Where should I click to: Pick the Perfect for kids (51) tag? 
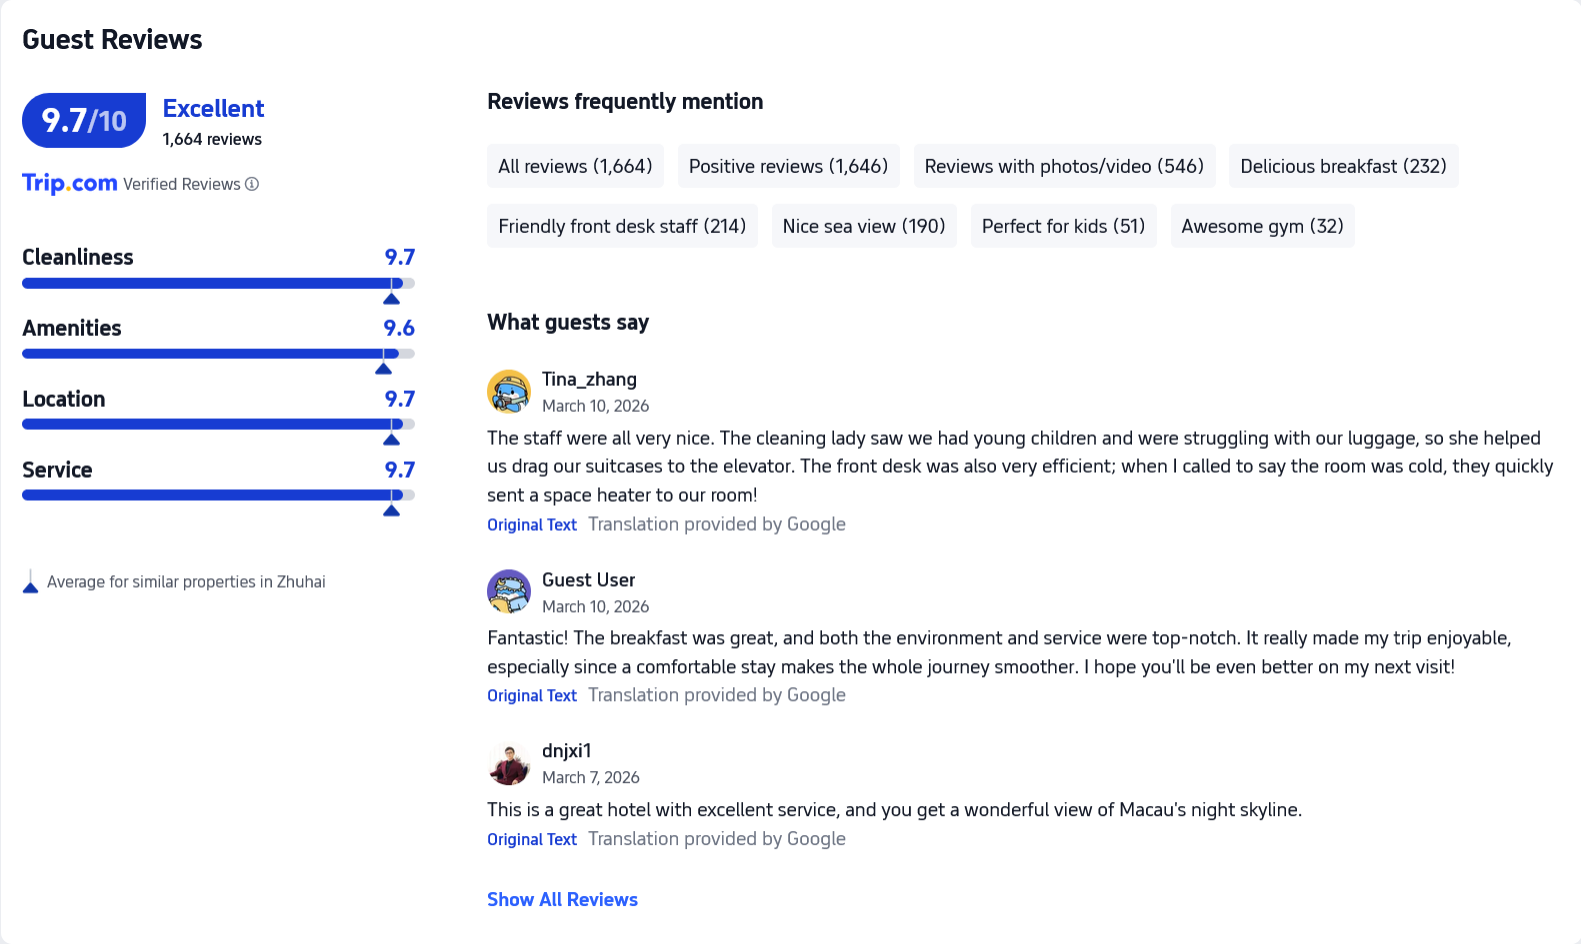click(x=1063, y=226)
